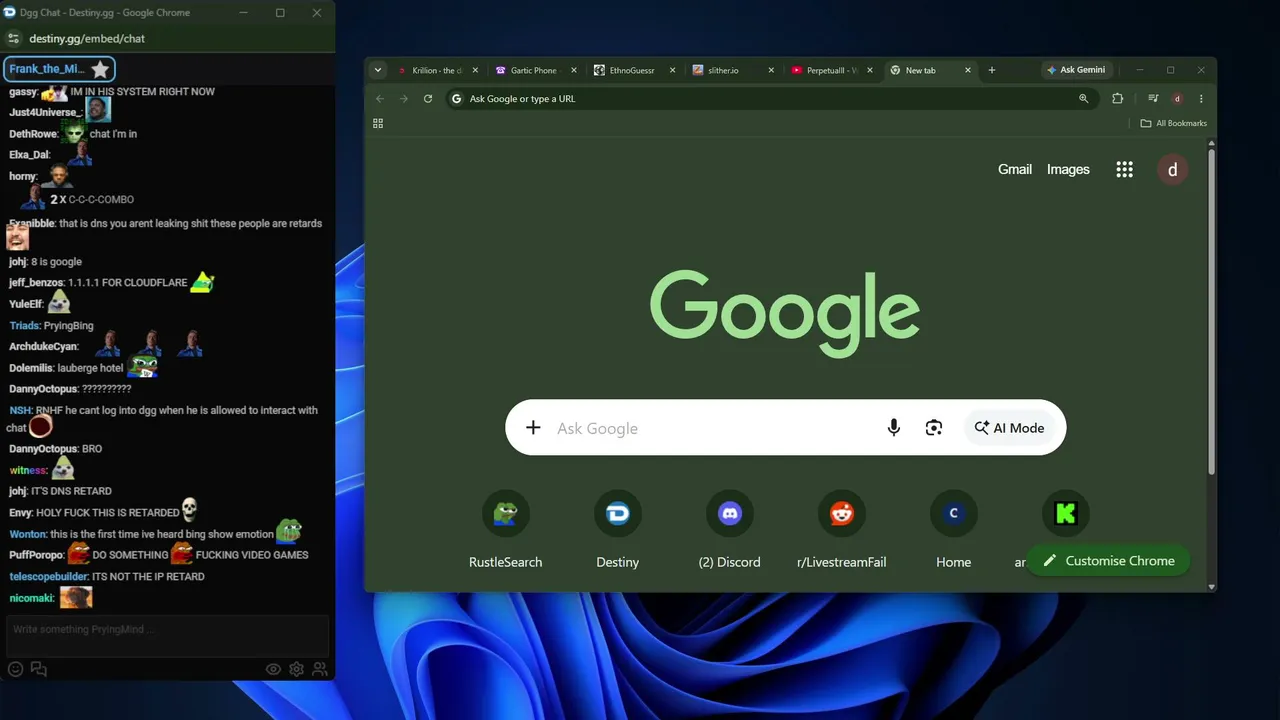
Task: Open the apps grid in bookmarks bar
Action: pos(378,123)
